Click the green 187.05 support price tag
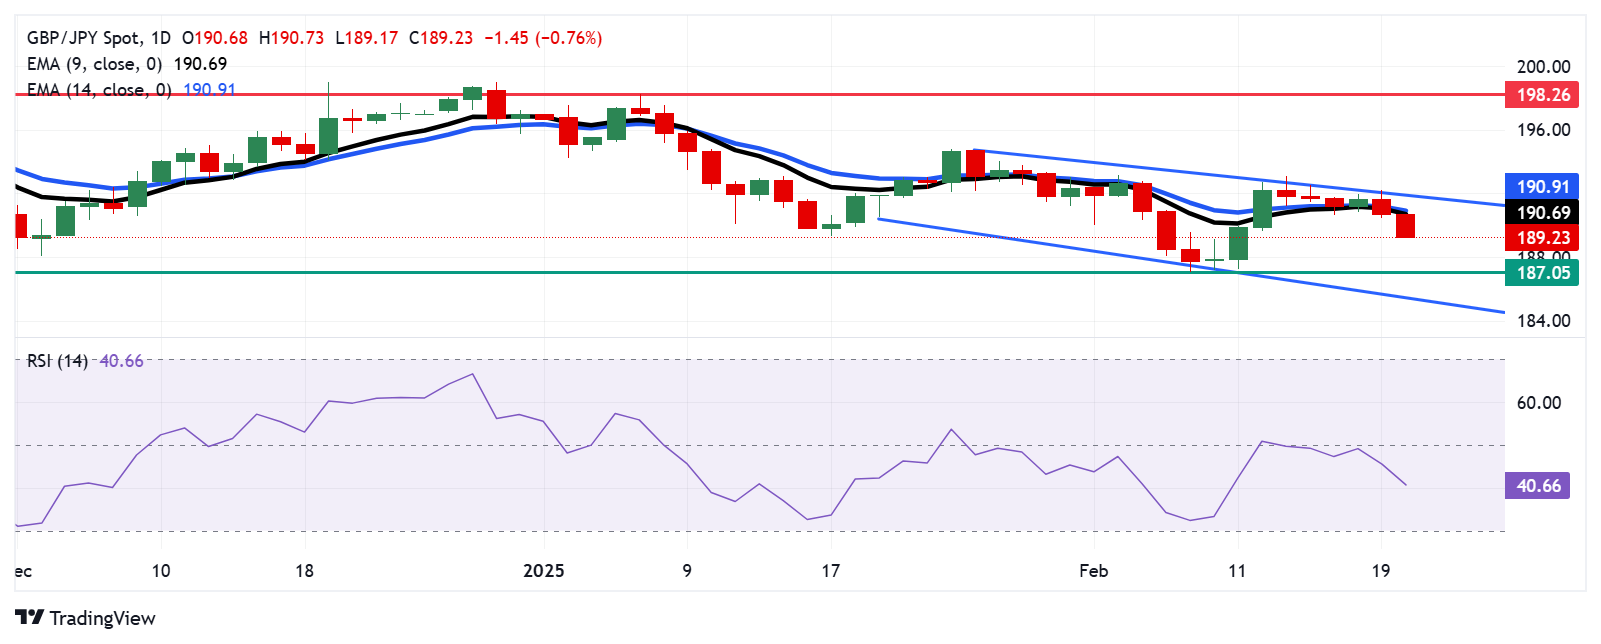 [x=1542, y=273]
